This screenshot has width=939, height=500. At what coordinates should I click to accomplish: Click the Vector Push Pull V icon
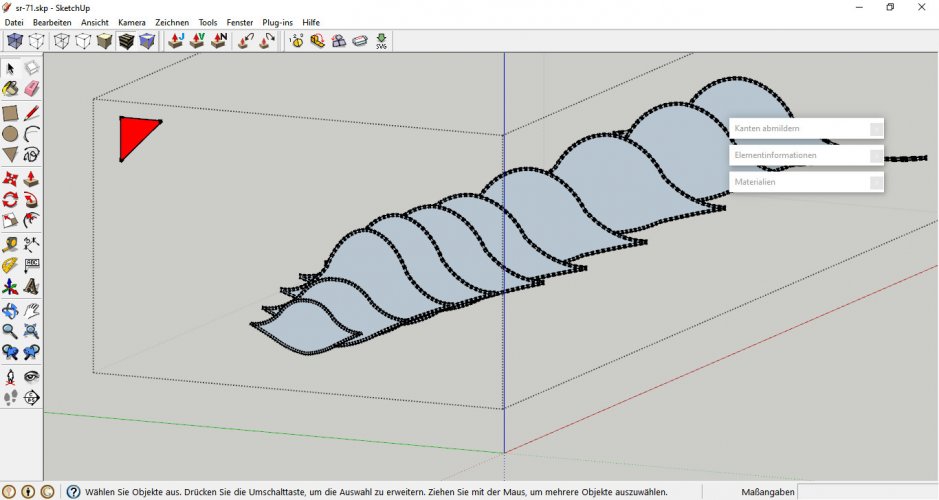click(x=198, y=41)
